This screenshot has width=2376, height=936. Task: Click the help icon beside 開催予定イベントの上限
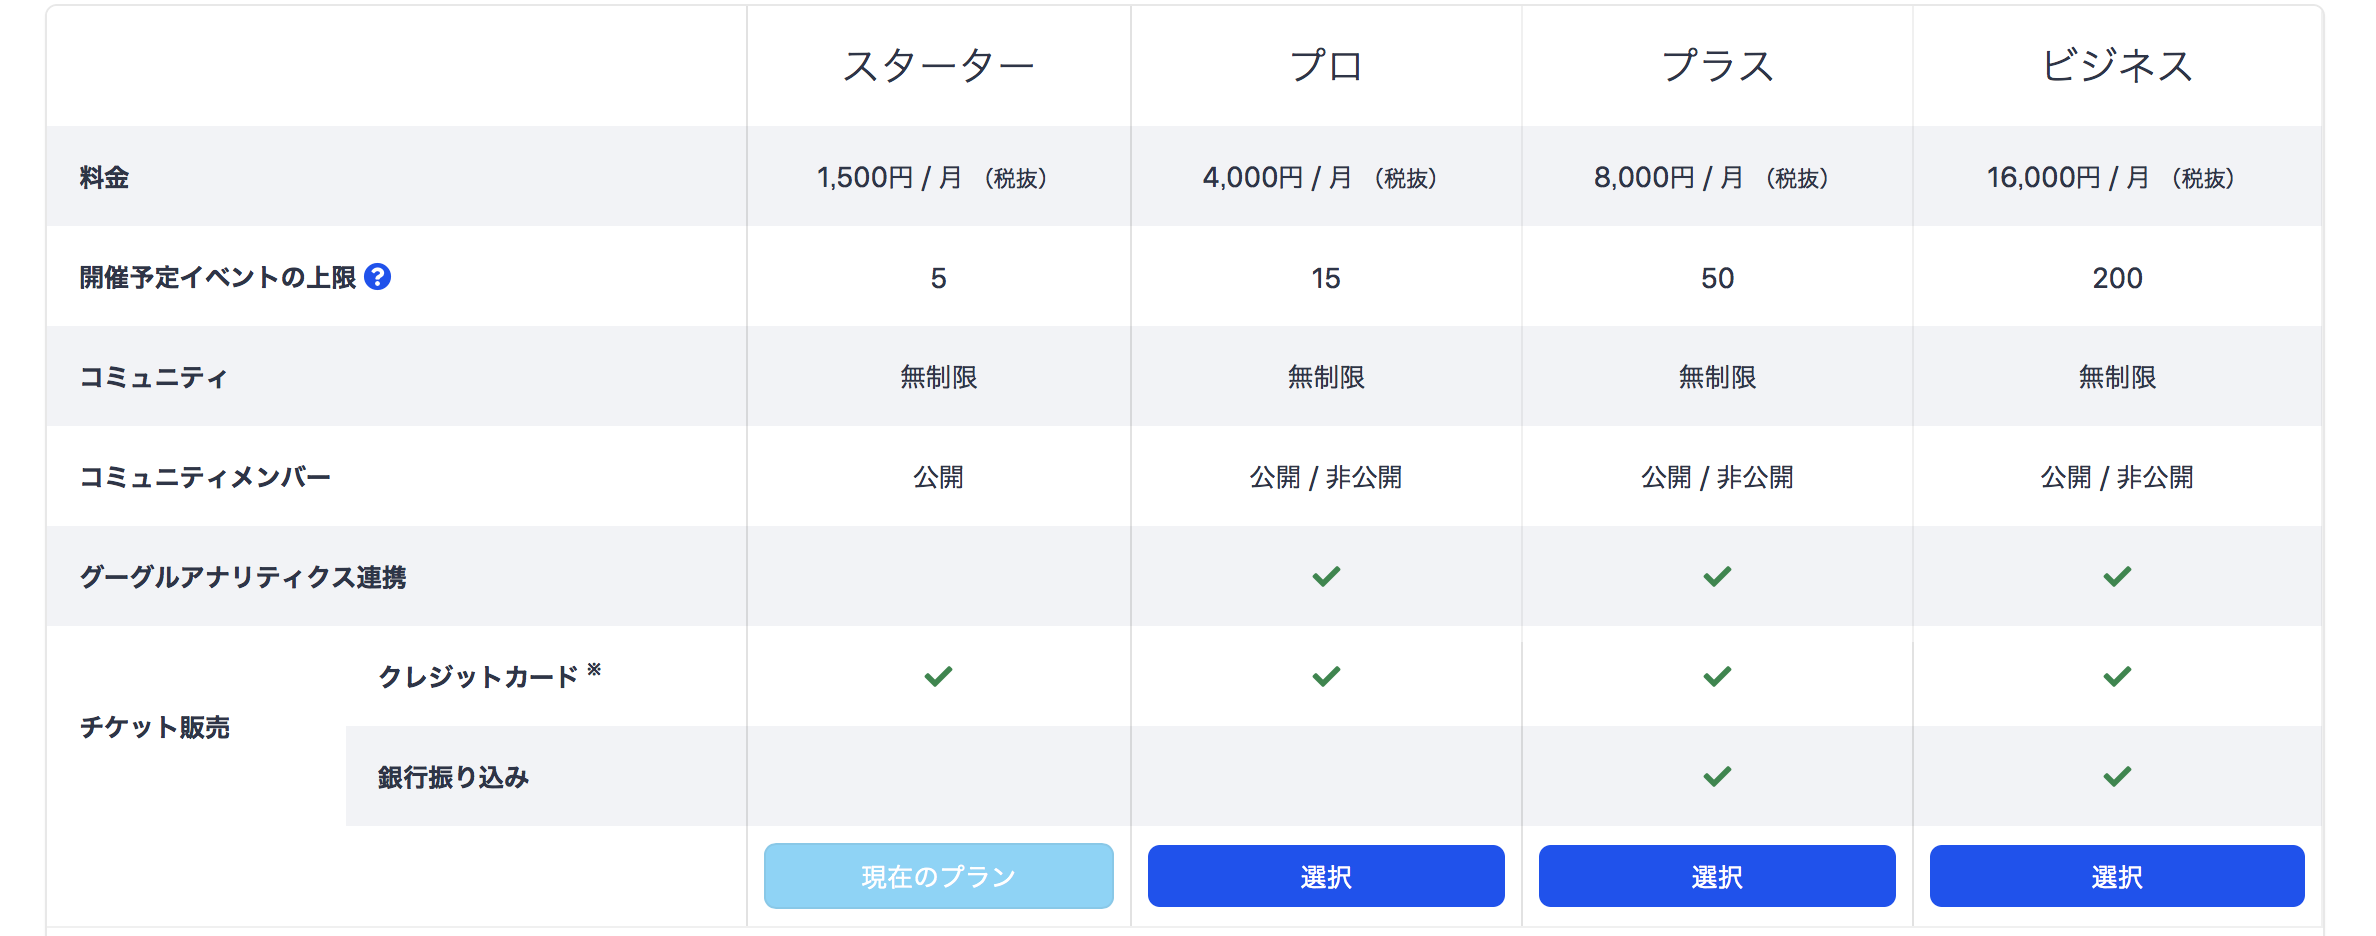(x=377, y=277)
